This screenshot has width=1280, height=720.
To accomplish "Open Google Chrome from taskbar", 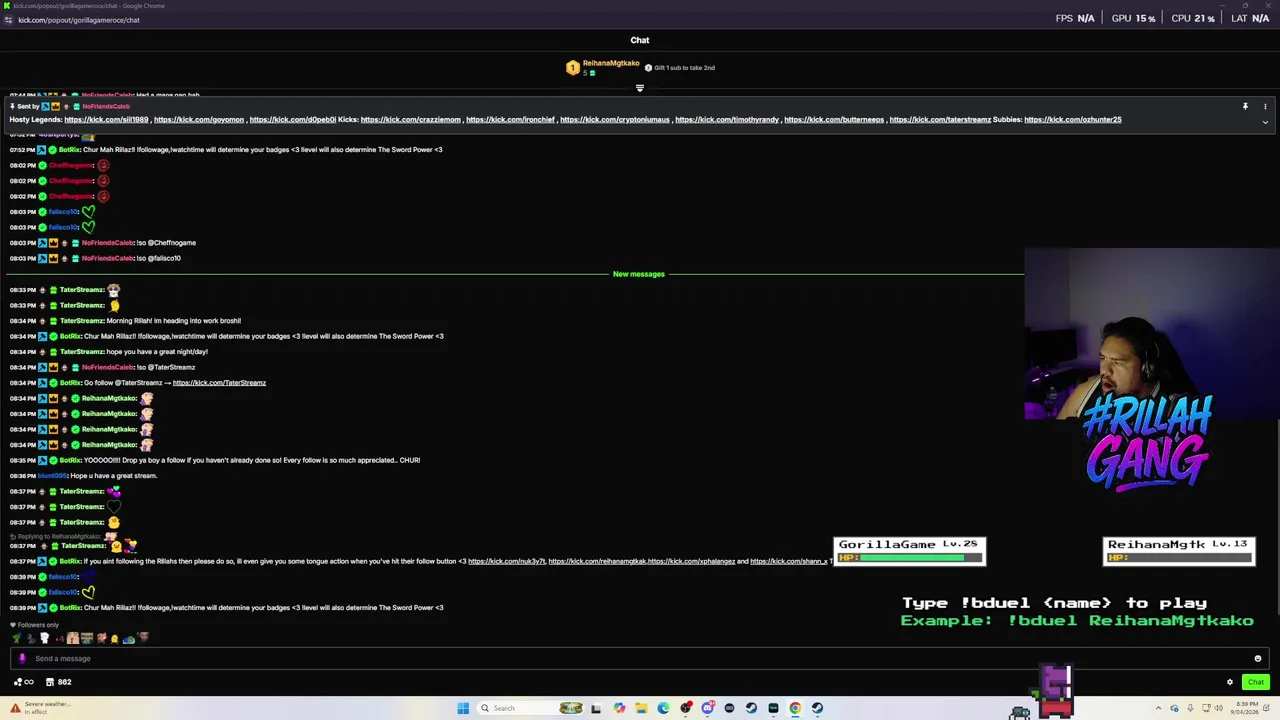I will [795, 708].
